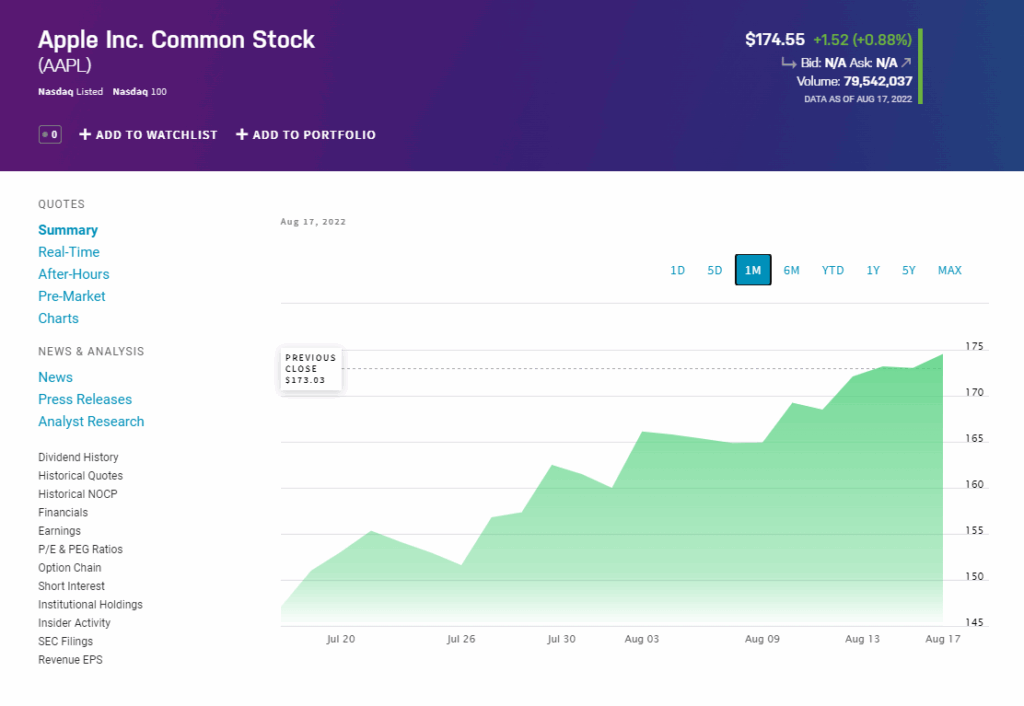Click the counter badge showing 0

coord(50,135)
